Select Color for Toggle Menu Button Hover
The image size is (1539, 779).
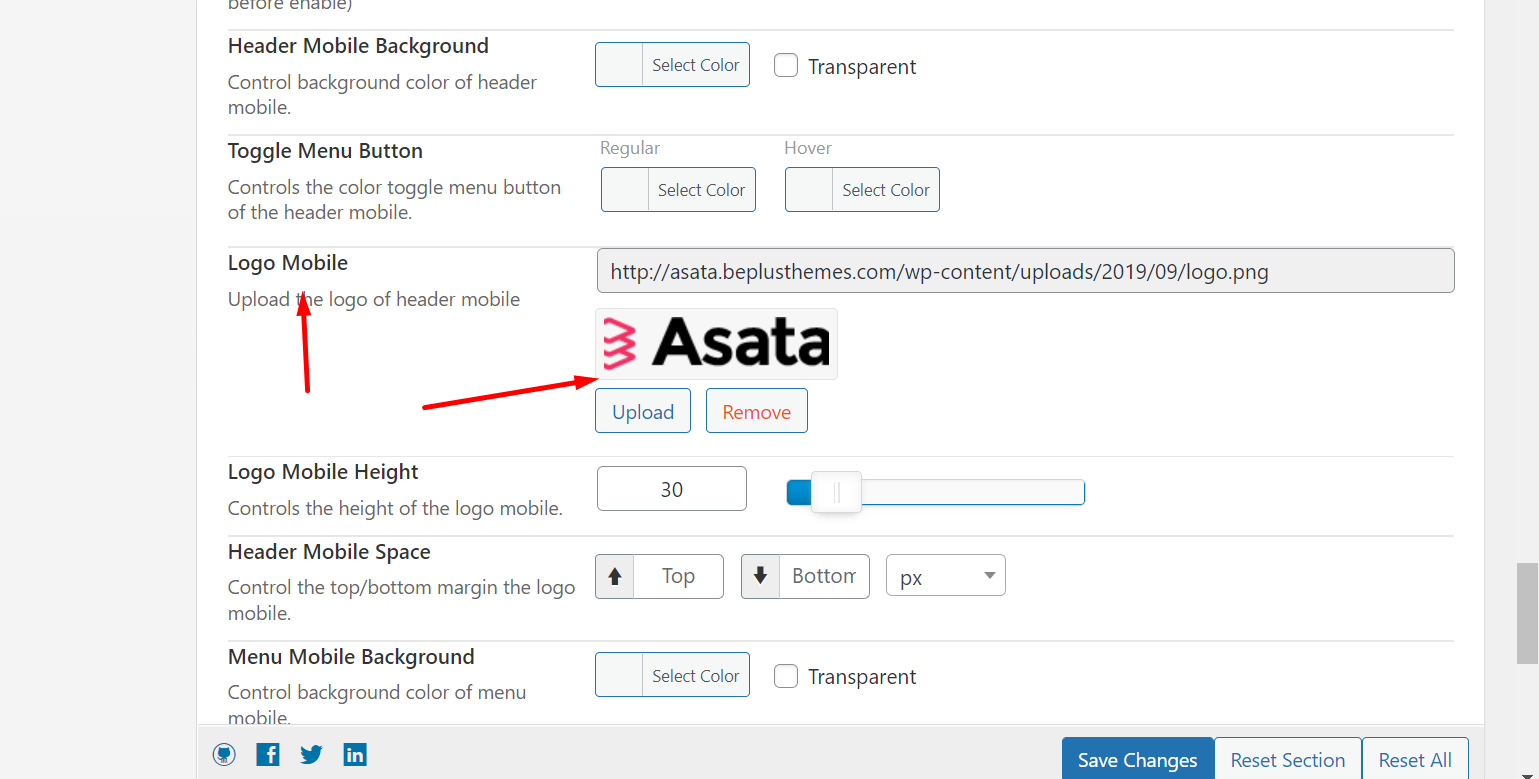click(x=862, y=190)
